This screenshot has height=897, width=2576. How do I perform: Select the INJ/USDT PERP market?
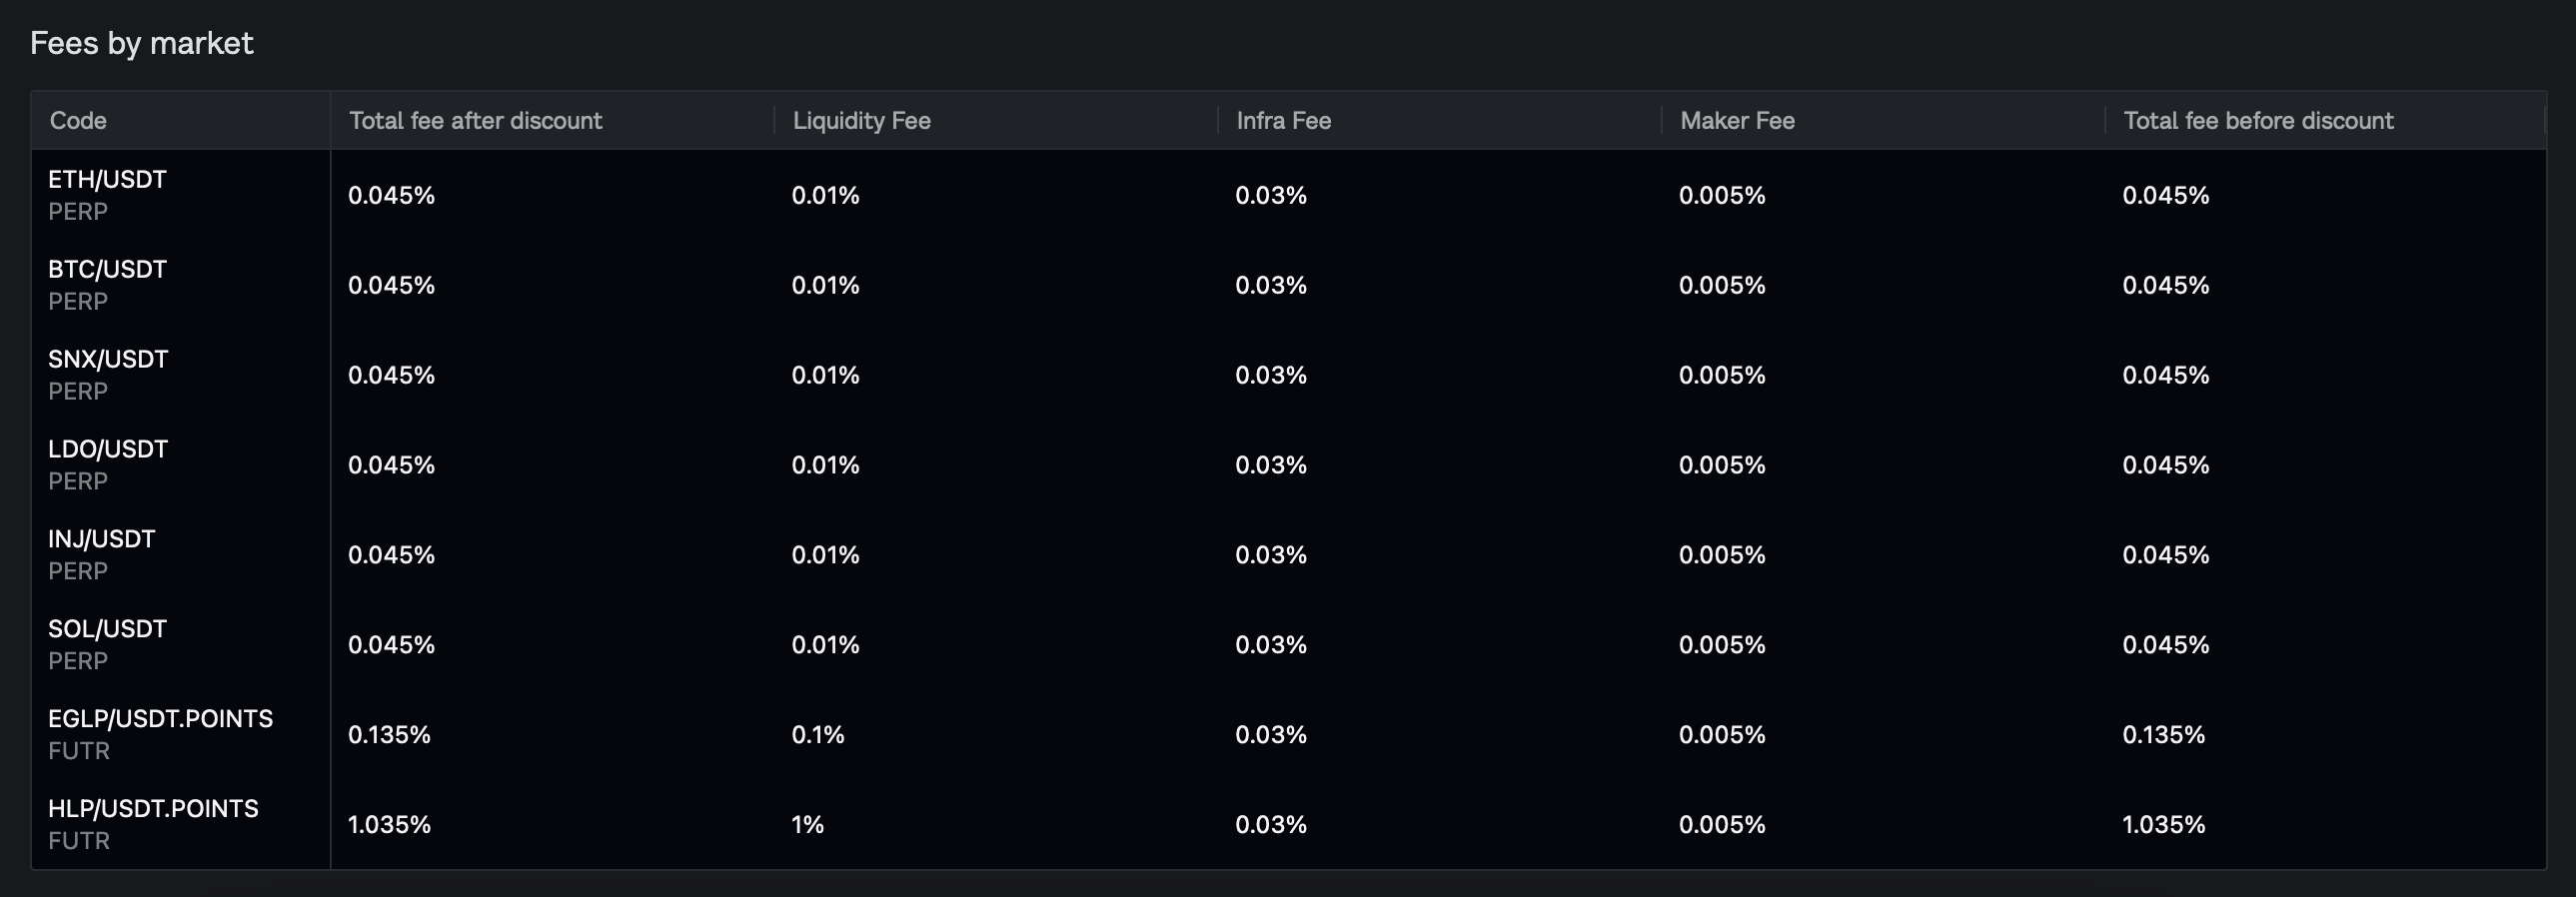point(101,555)
